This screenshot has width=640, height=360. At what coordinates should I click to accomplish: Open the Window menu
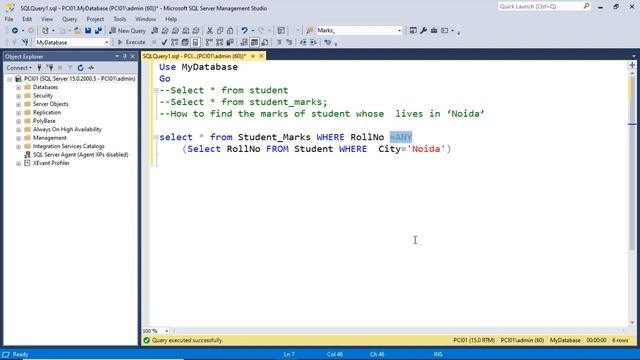[x=145, y=19]
